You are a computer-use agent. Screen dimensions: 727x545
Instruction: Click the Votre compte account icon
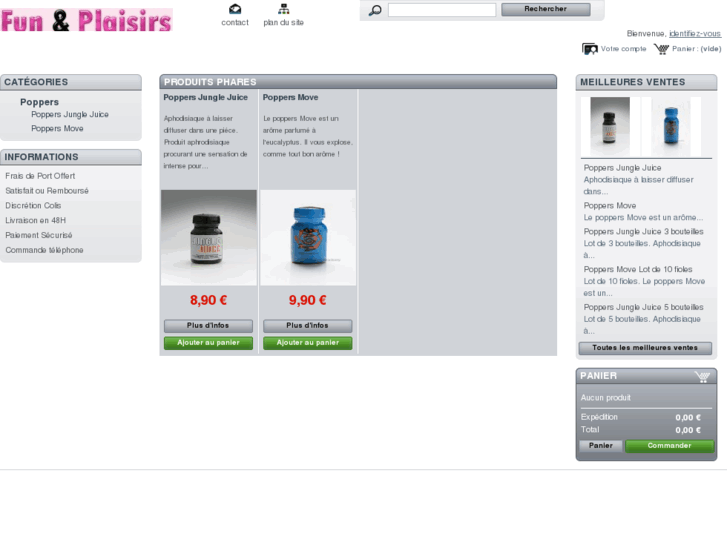590,49
